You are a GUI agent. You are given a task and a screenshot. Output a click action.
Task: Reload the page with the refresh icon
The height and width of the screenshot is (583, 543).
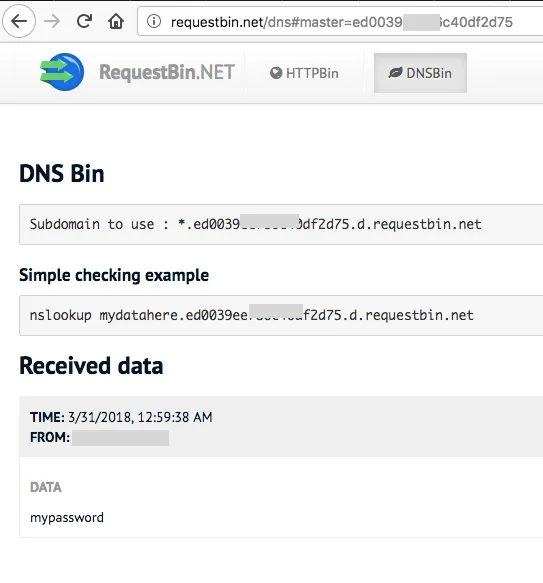click(84, 21)
